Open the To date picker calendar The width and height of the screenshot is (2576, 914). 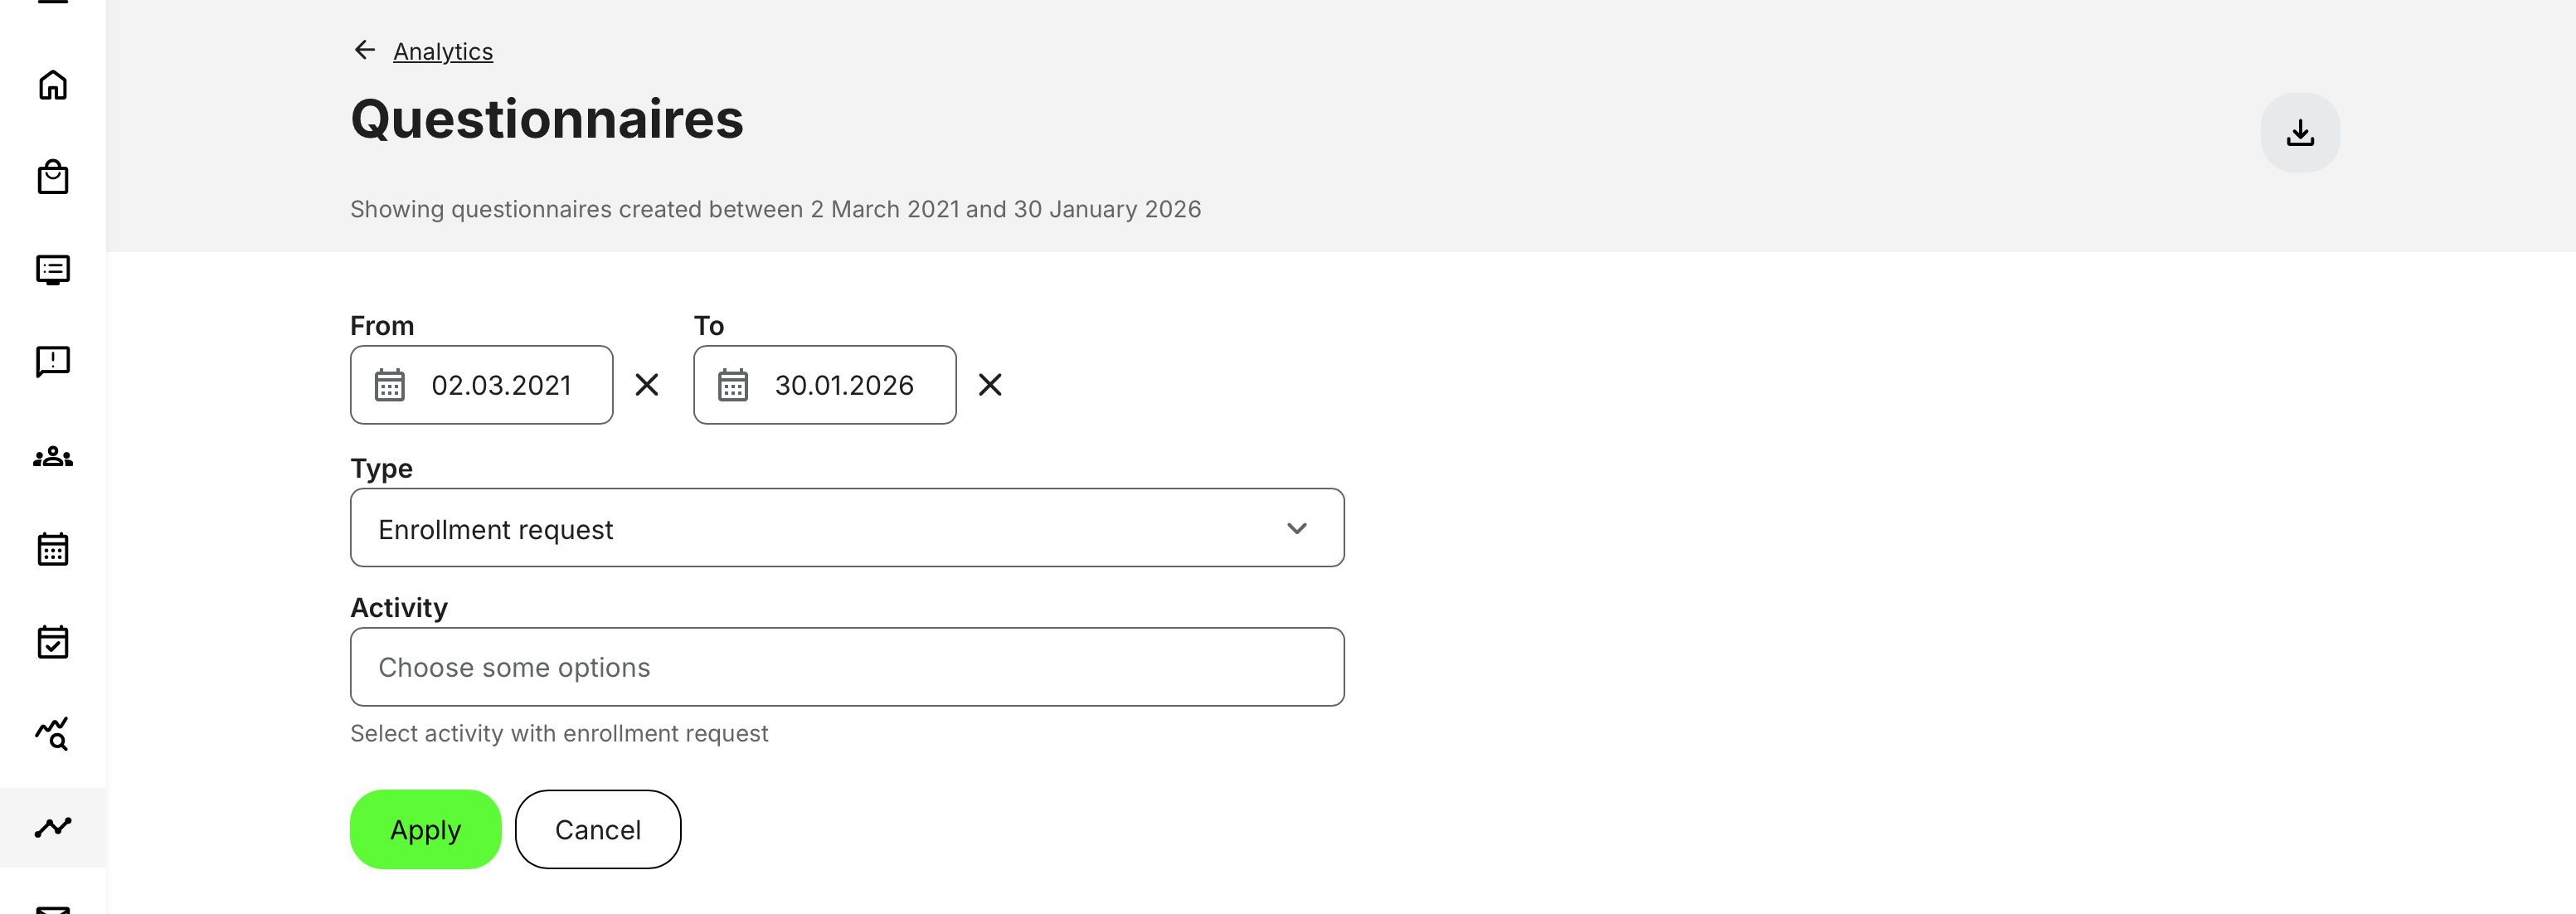pyautogui.click(x=735, y=385)
